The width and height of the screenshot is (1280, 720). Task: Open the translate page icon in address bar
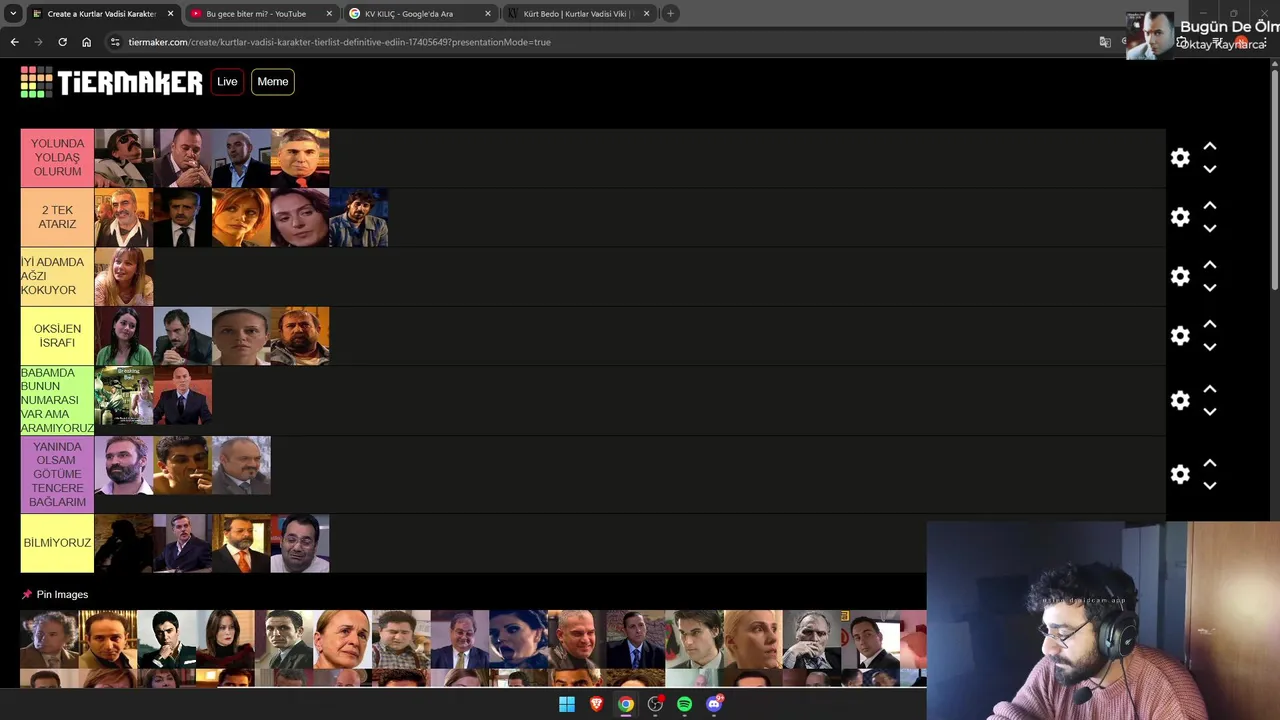tap(1105, 42)
